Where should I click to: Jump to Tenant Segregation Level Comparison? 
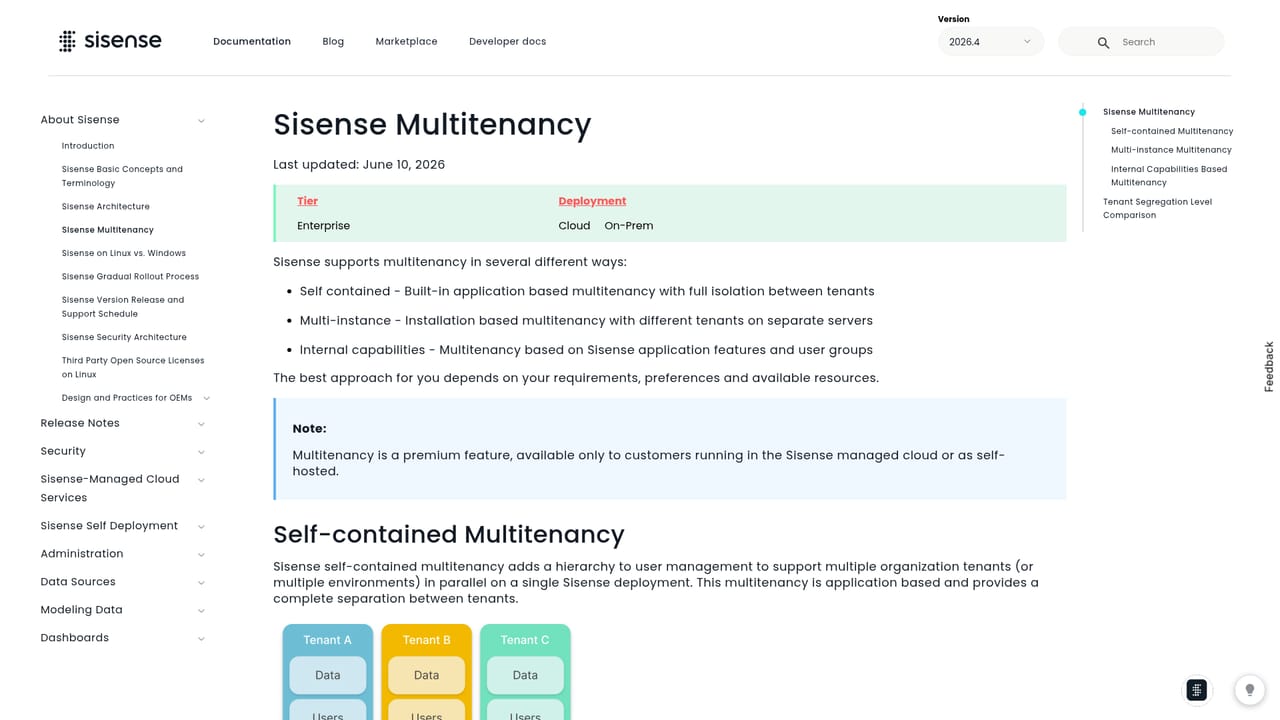point(1157,208)
